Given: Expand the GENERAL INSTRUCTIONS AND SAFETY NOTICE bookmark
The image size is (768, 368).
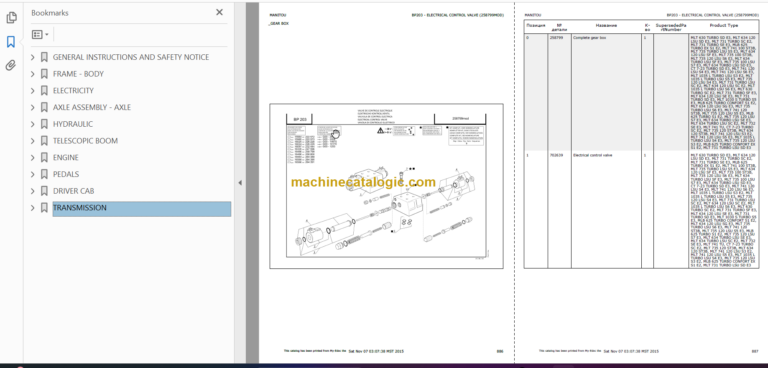Looking at the screenshot, I should point(33,57).
